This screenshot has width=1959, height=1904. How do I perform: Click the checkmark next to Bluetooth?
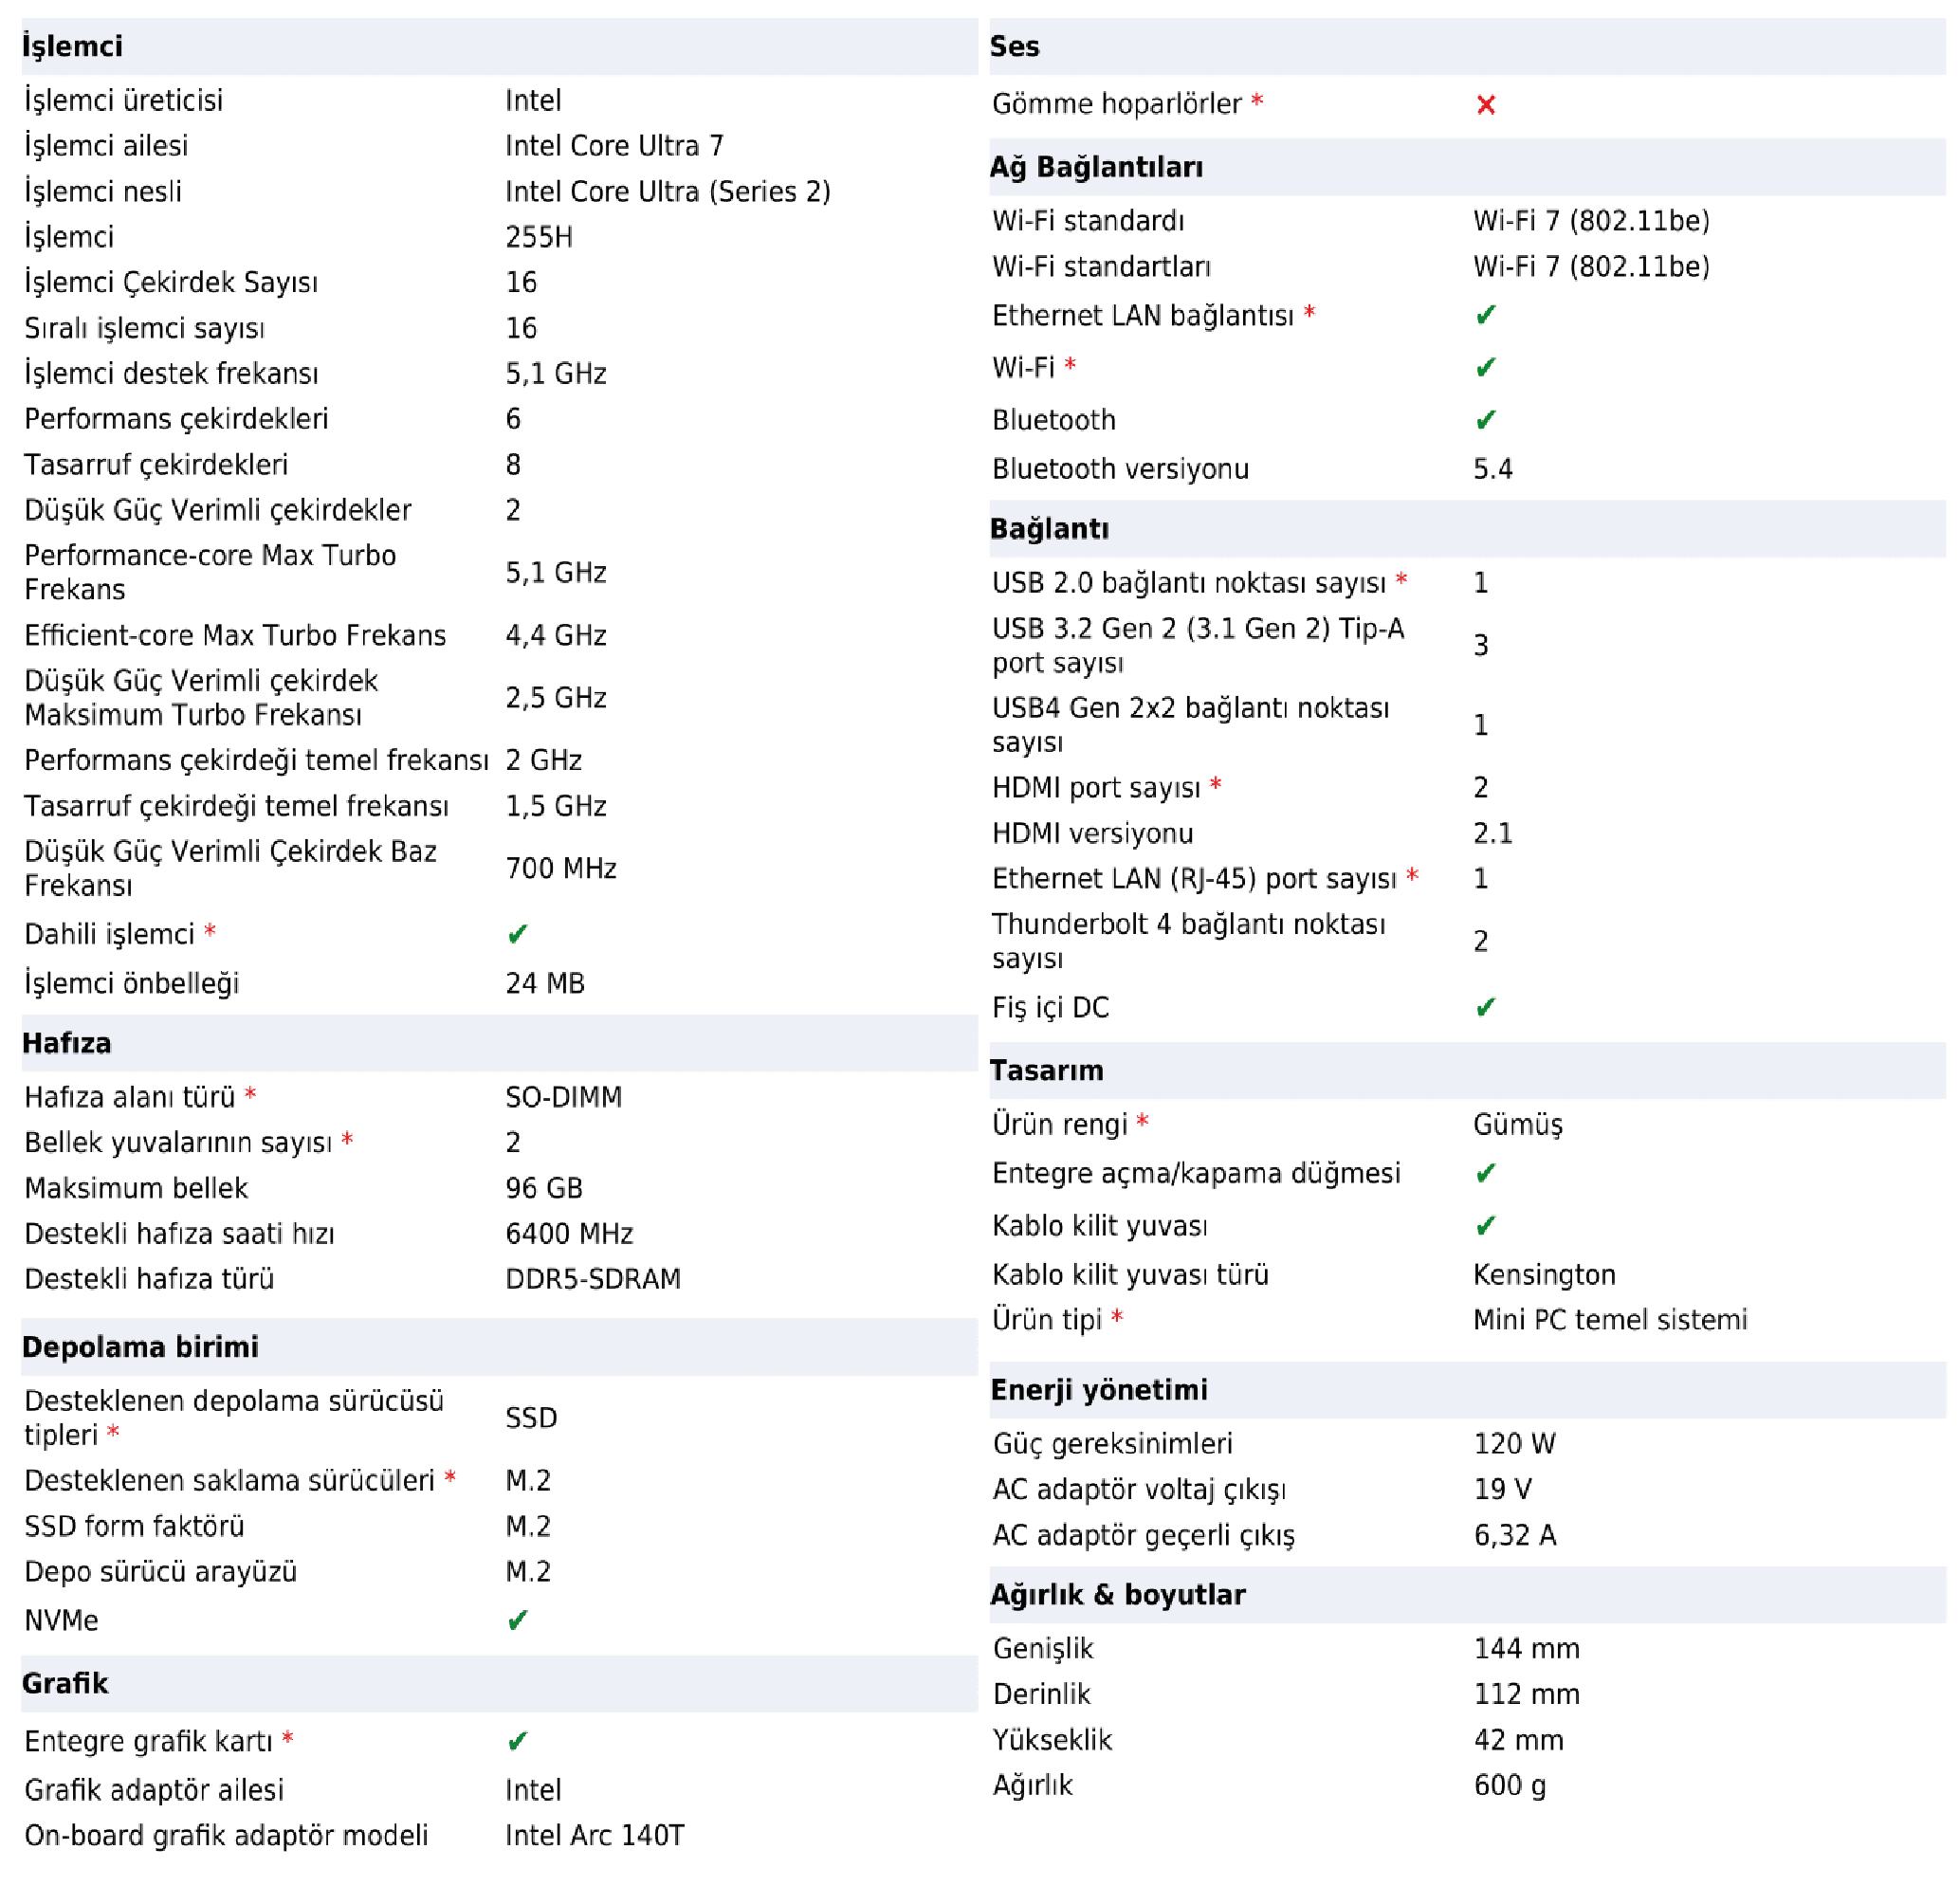(x=1485, y=420)
